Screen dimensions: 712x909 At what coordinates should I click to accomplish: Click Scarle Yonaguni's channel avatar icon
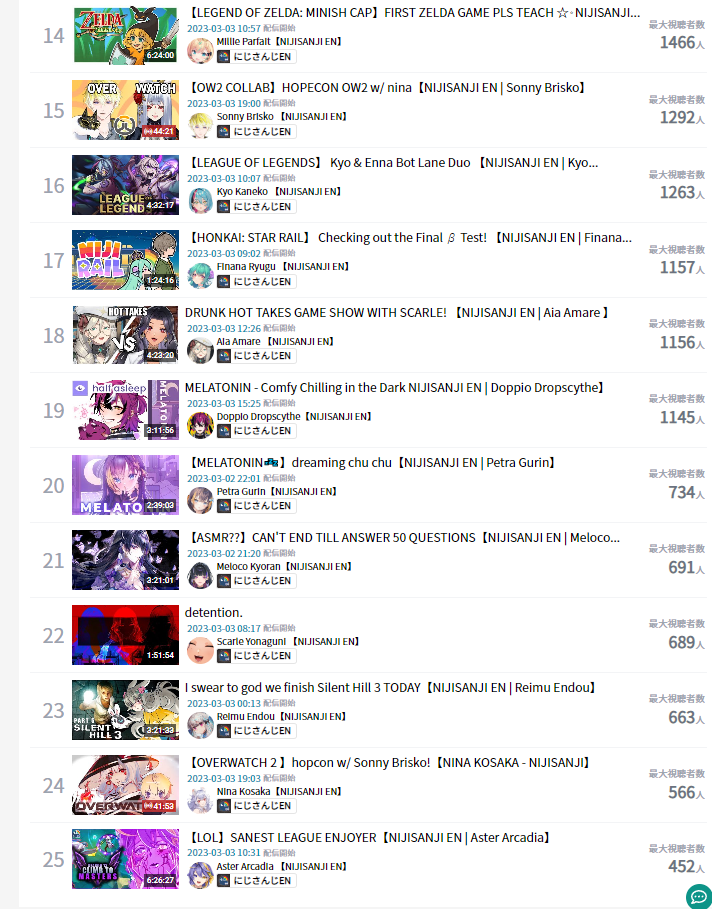click(200, 650)
